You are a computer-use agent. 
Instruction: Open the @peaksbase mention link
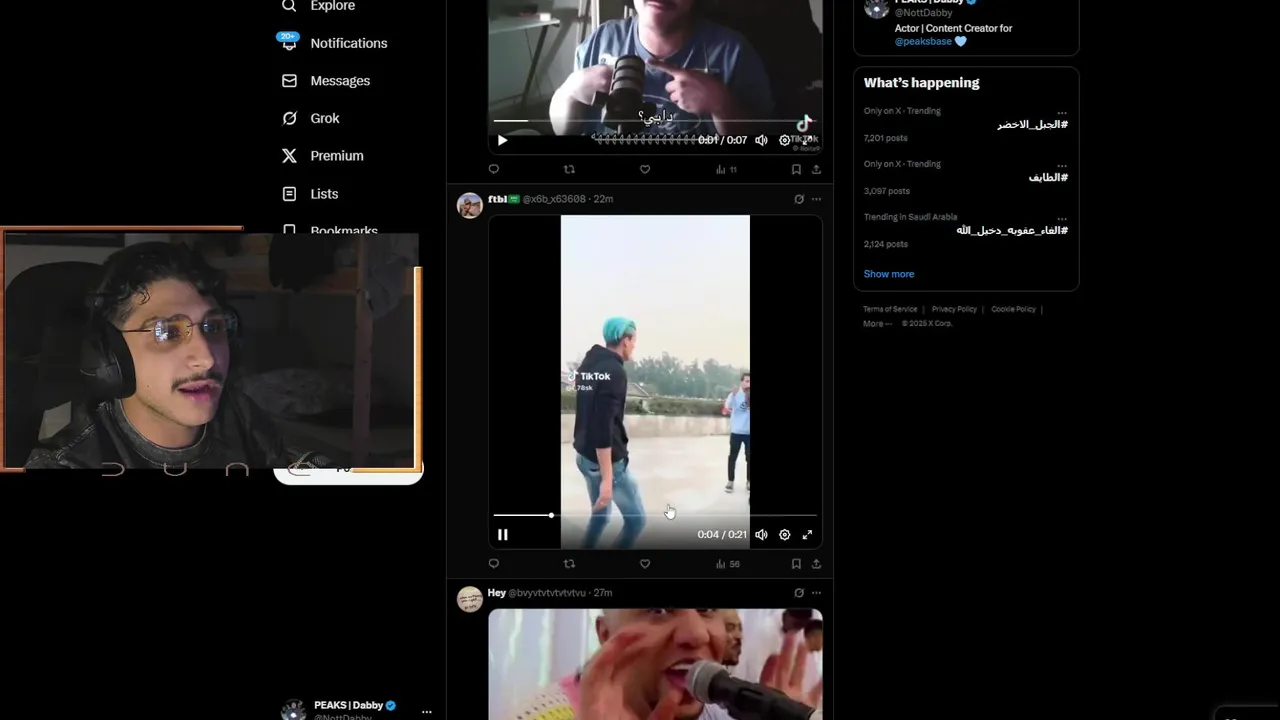(x=923, y=42)
